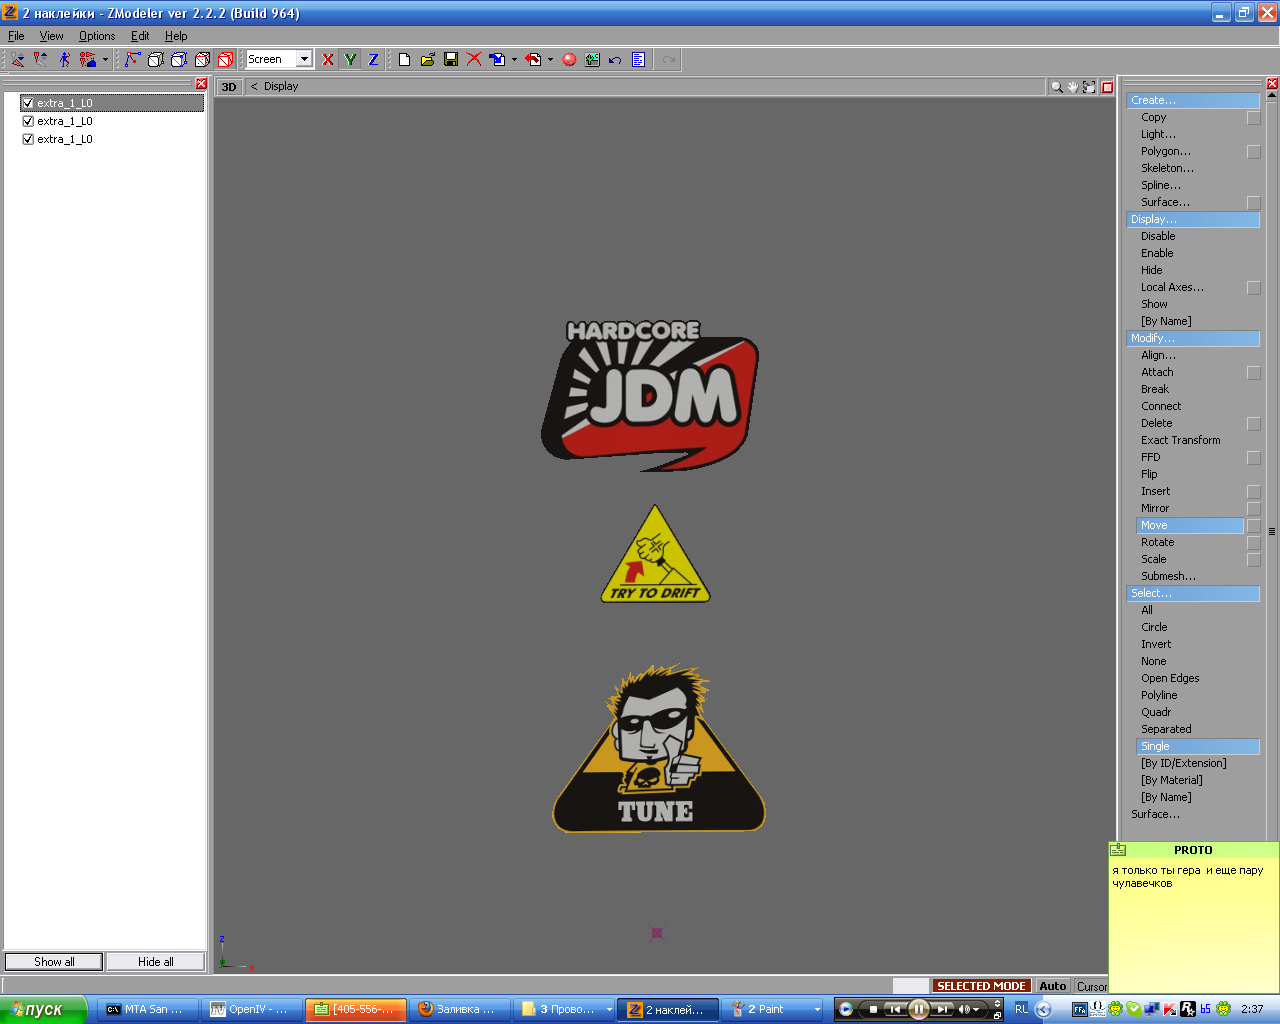Click the pan hand icon in viewport header

coord(1073,87)
